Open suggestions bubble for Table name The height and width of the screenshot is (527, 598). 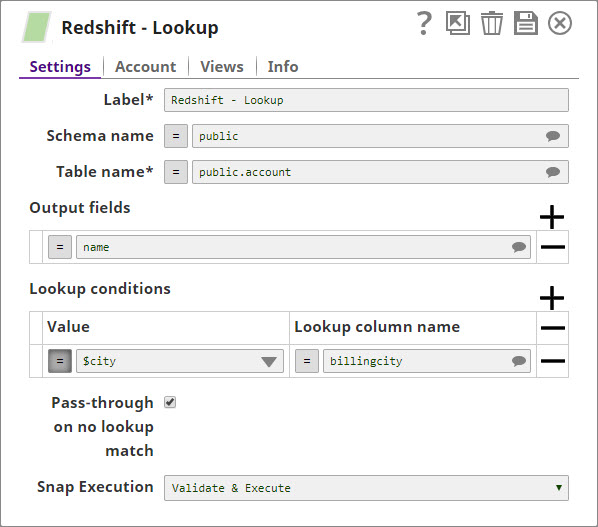(553, 172)
